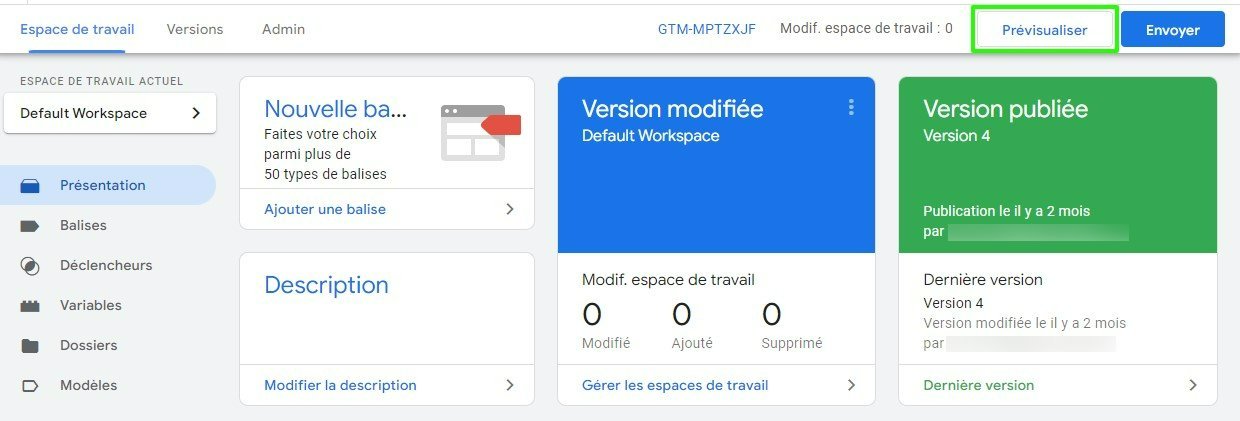This screenshot has height=421, width=1240.
Task: Click the blue Envoyer button
Action: pos(1173,30)
